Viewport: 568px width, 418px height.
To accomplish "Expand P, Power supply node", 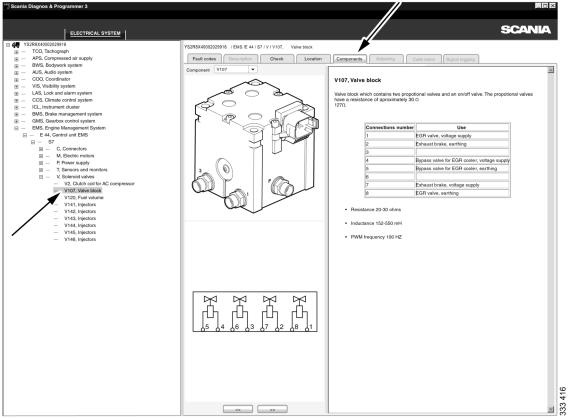I will [41, 163].
